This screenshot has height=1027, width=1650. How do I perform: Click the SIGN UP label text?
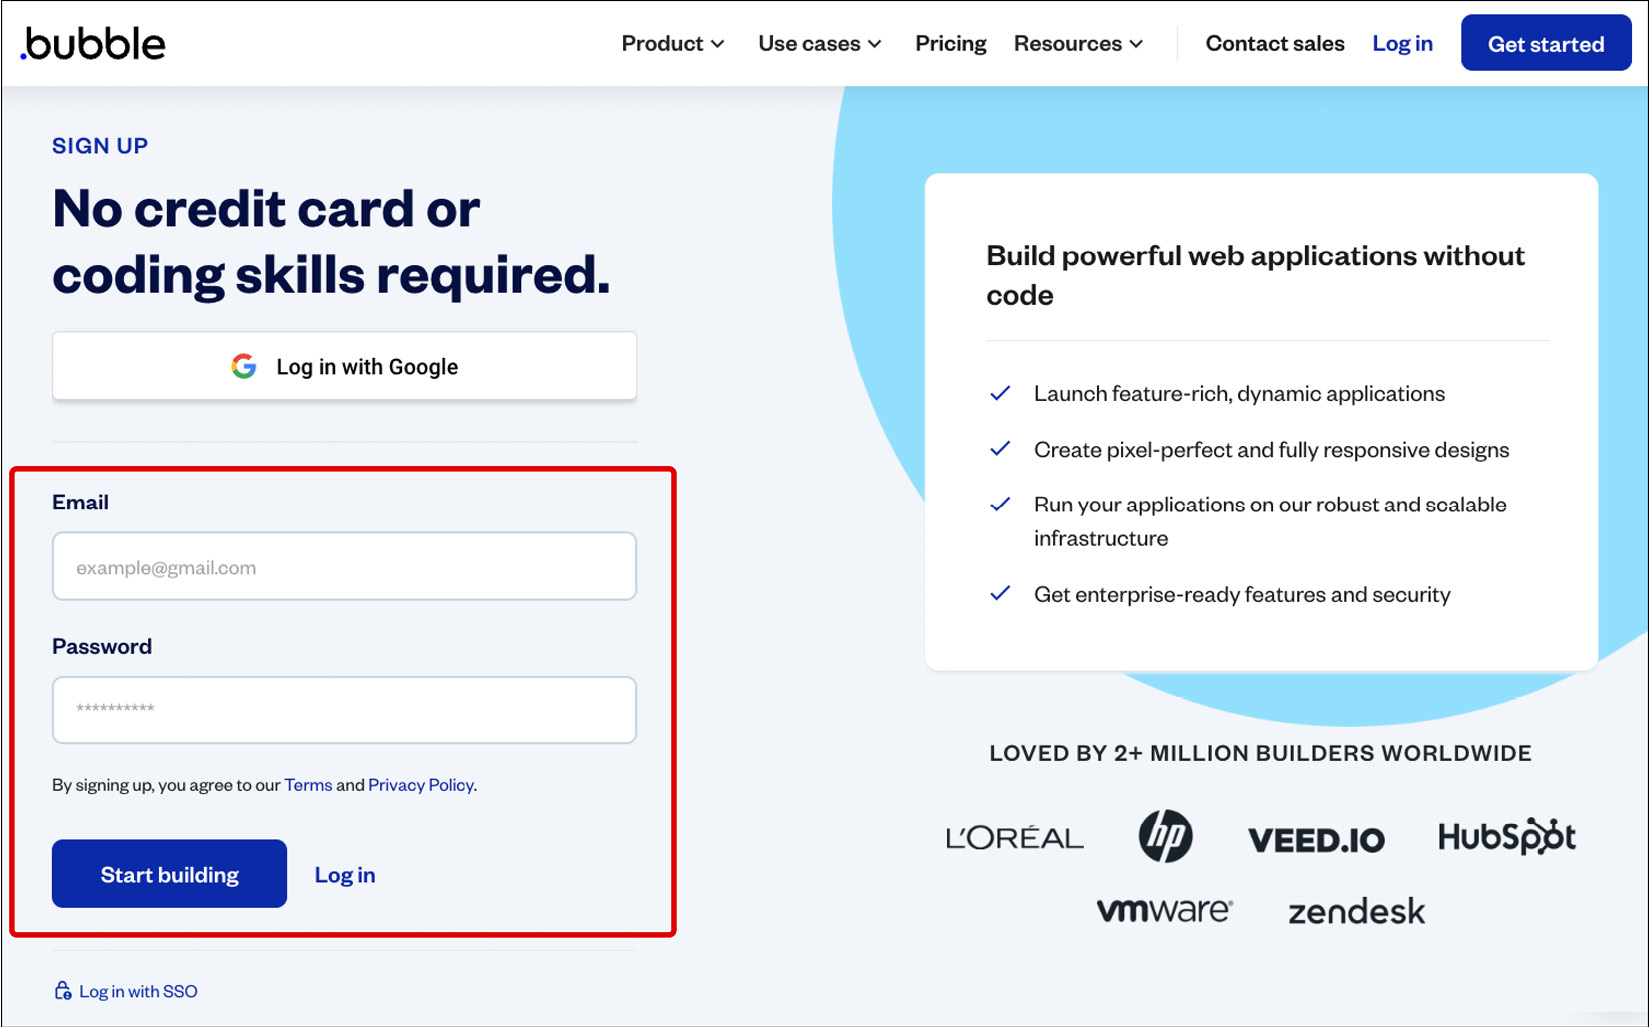[100, 146]
